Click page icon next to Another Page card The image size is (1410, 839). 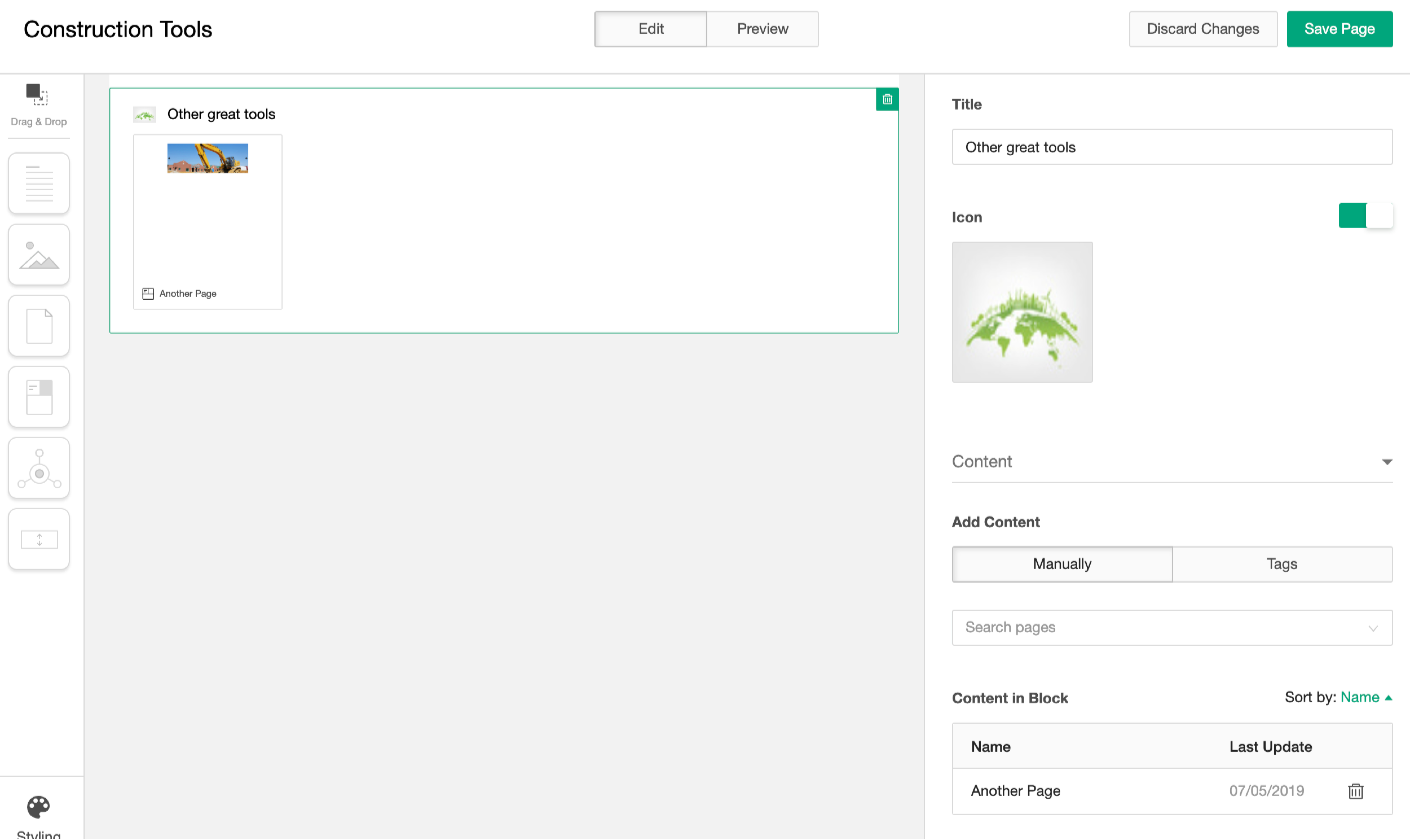148,294
